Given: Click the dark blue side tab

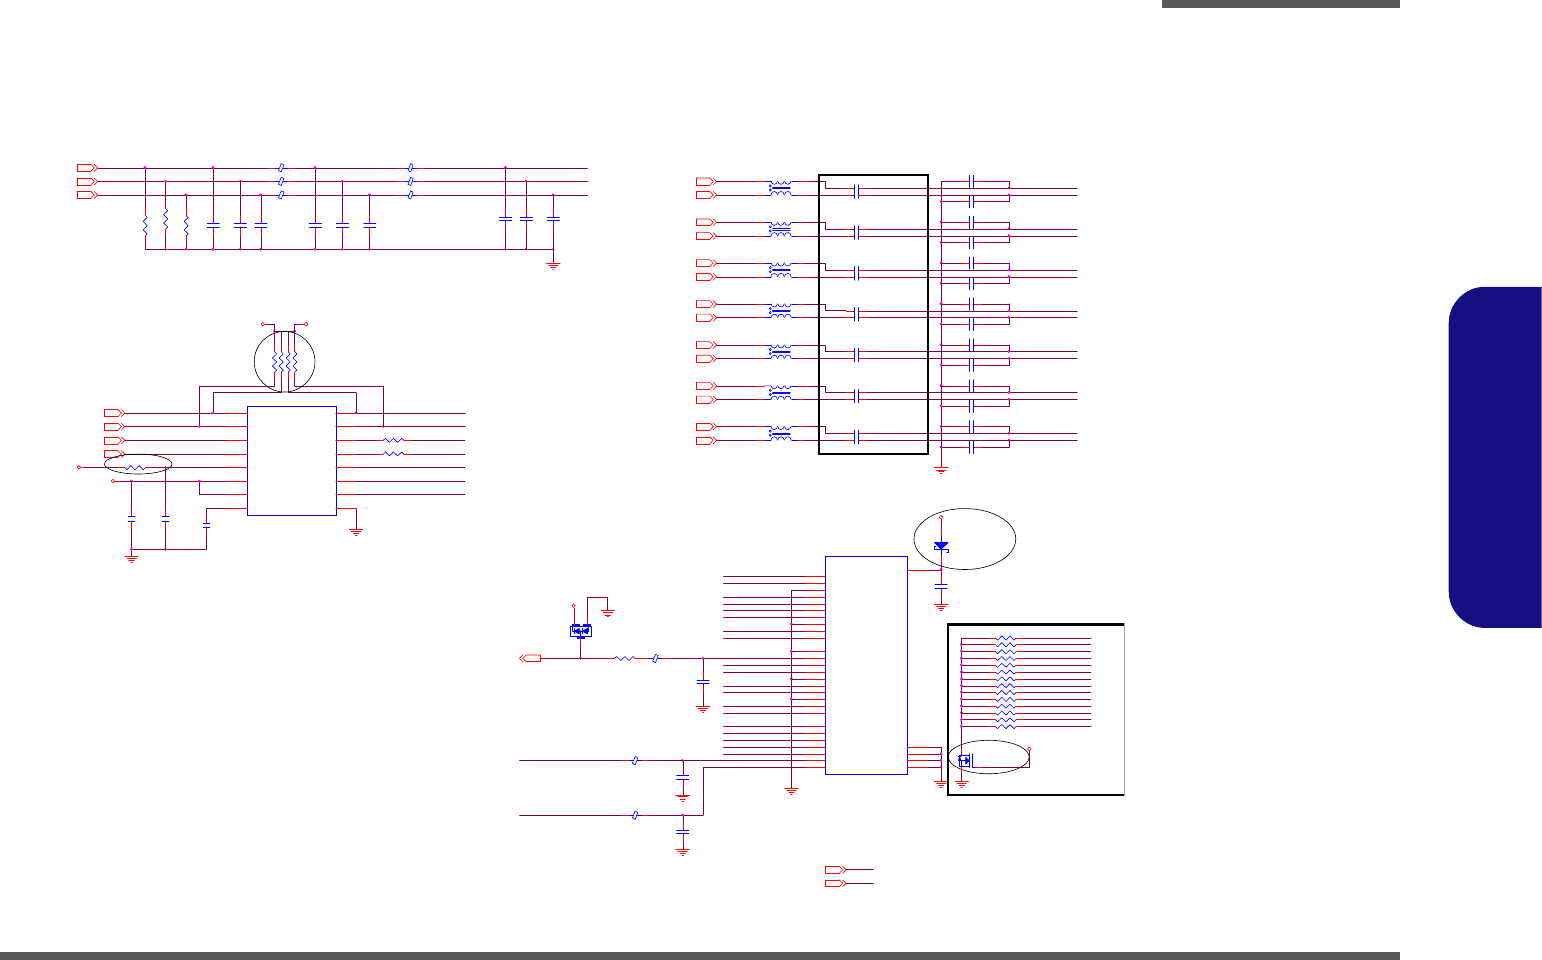Looking at the screenshot, I should [x=1494, y=458].
